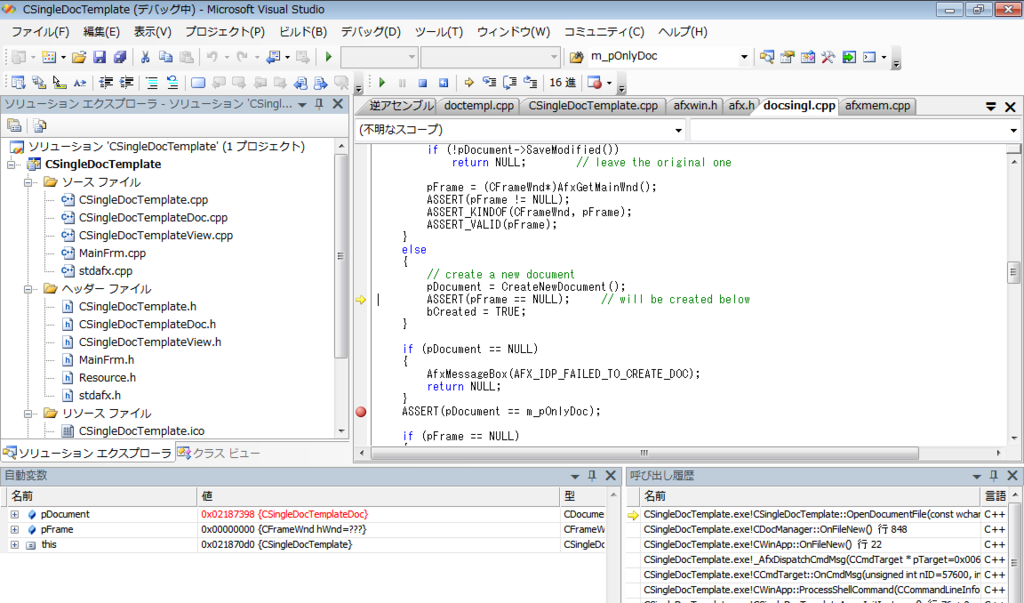Image resolution: width=1024 pixels, height=603 pixels.
Task: Switch to the 逆アセンブル tab
Action: pos(400,106)
